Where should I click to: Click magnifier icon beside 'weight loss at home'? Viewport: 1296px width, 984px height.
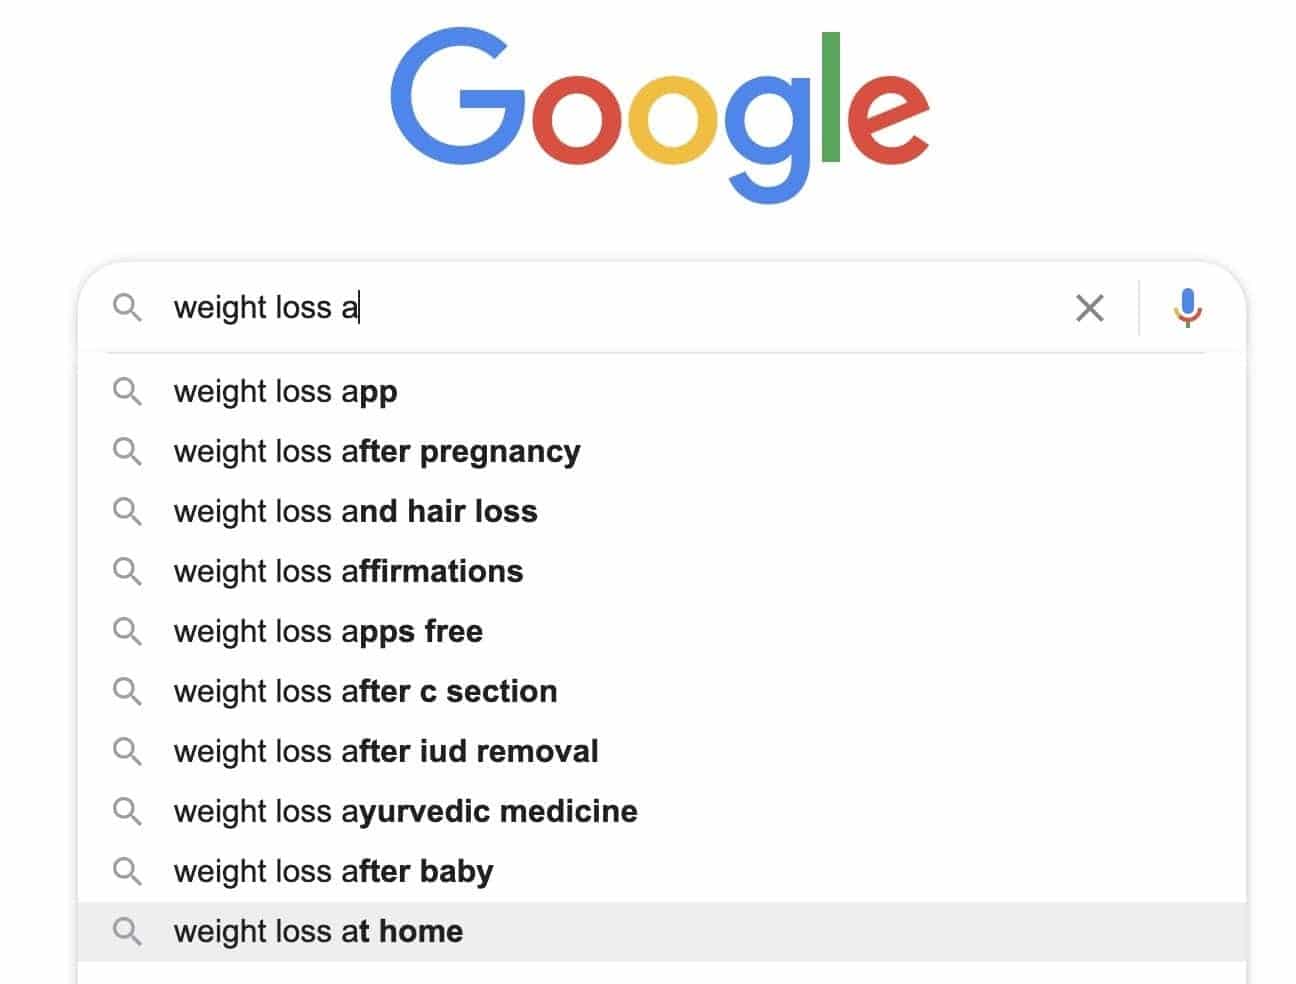[x=127, y=931]
